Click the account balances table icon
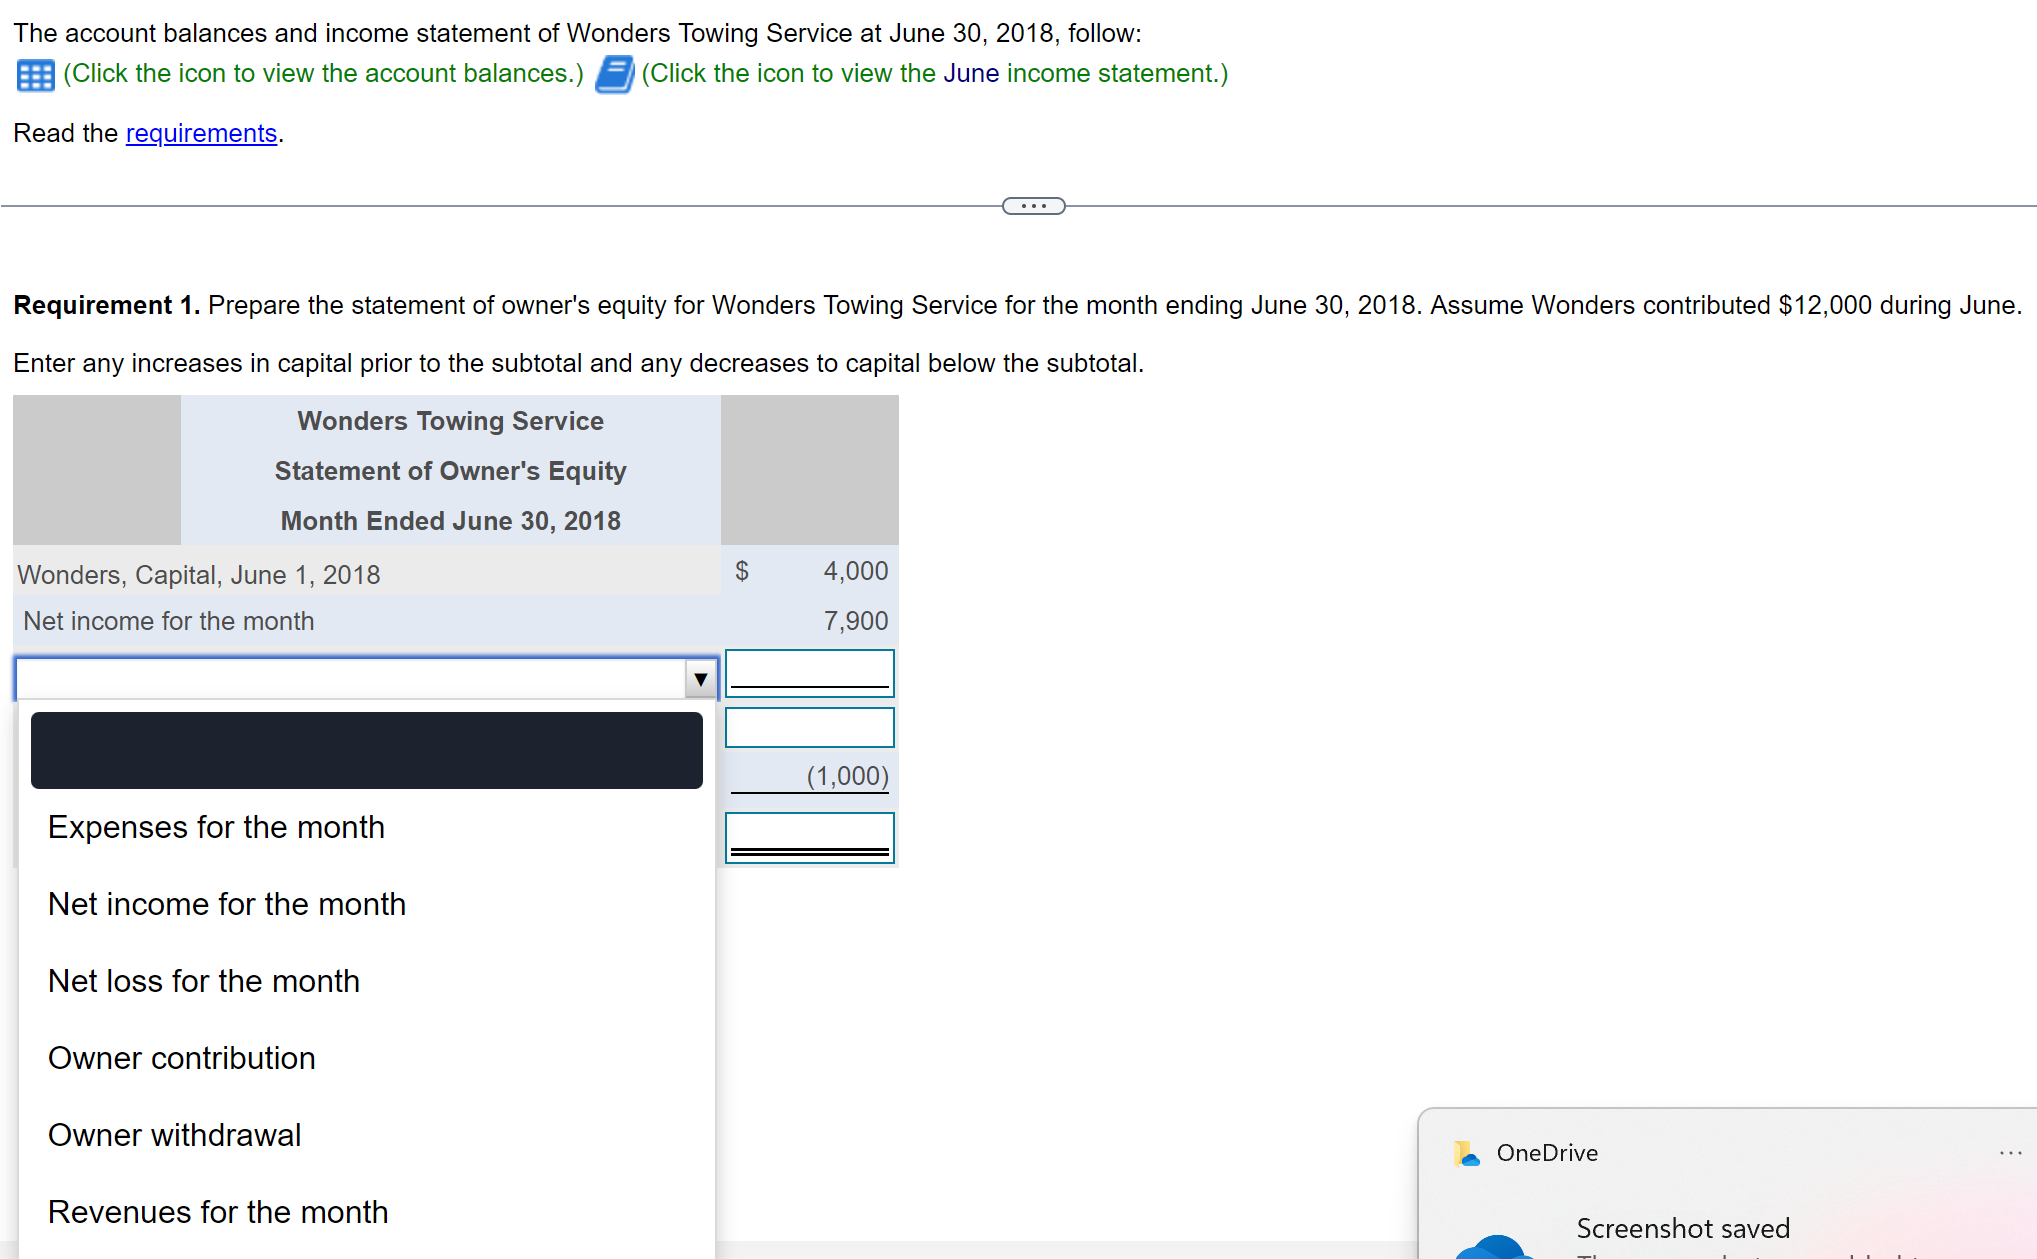Screen dimensions: 2037x1259 coord(33,74)
